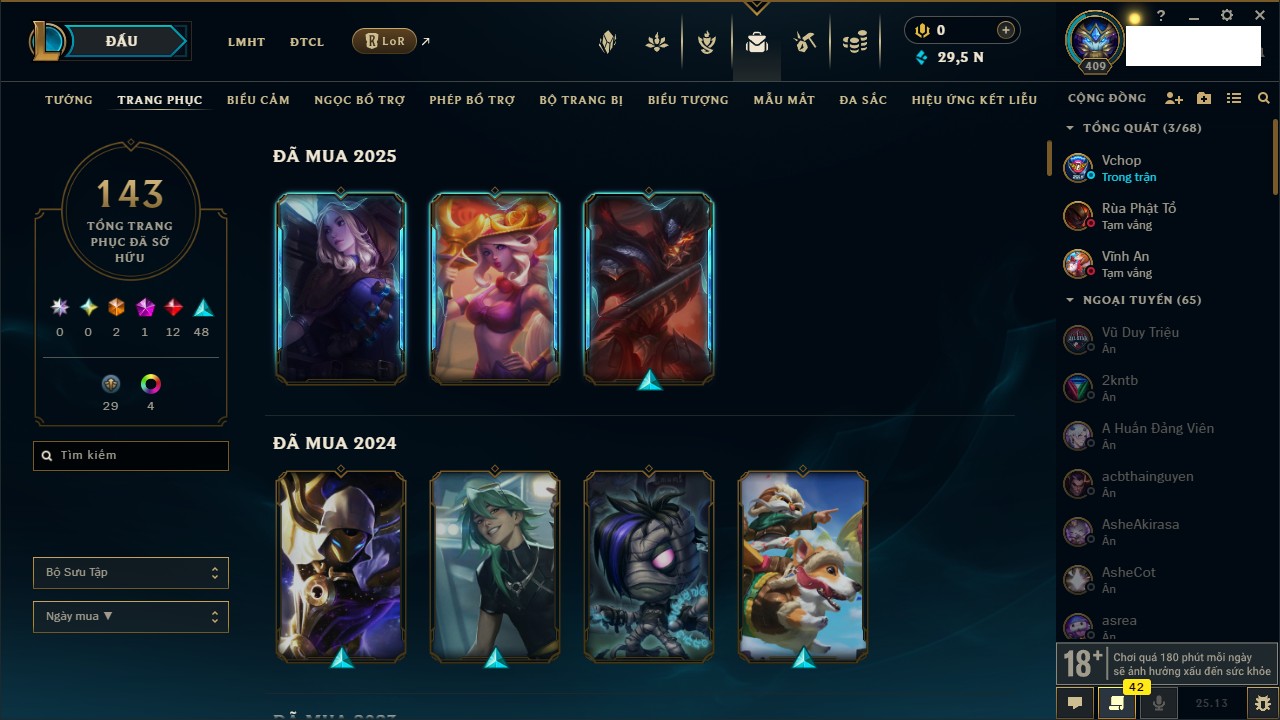The height and width of the screenshot is (720, 1280).
Task: Click the plus button to buy RP
Action: pos(1006,30)
